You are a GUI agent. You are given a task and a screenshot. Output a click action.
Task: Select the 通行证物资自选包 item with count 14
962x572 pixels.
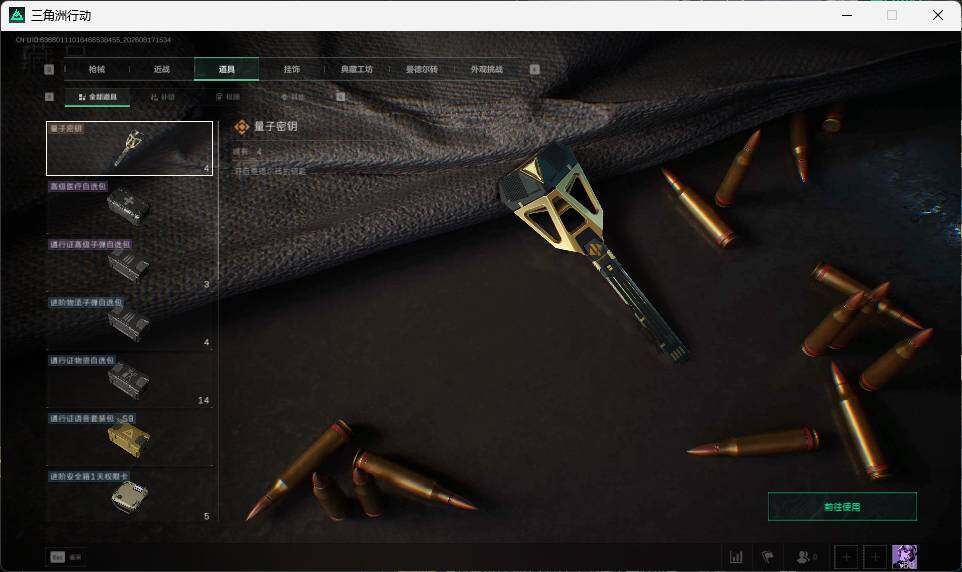(129, 381)
